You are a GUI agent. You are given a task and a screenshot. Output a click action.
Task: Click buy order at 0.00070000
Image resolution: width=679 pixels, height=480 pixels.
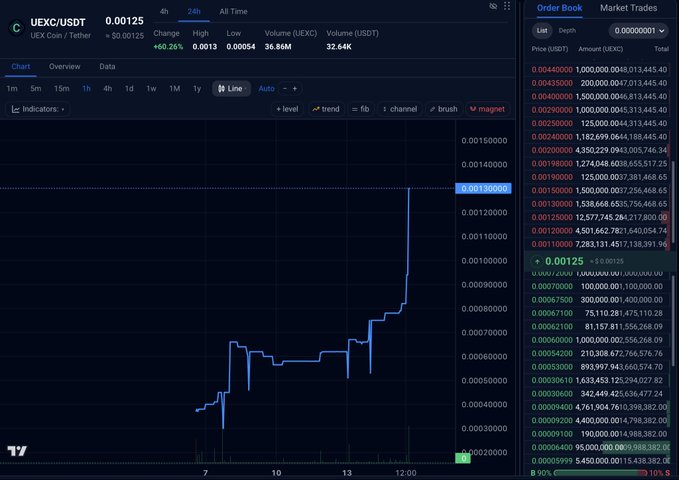pos(598,286)
